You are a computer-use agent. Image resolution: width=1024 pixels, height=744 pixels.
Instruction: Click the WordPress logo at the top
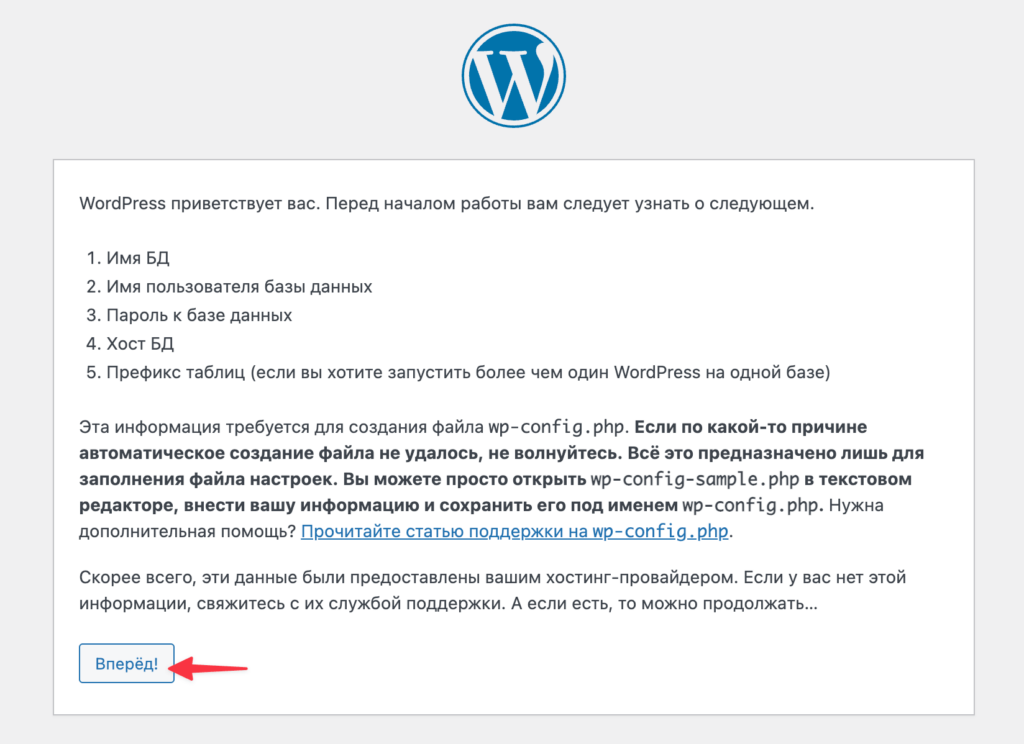(x=513, y=76)
